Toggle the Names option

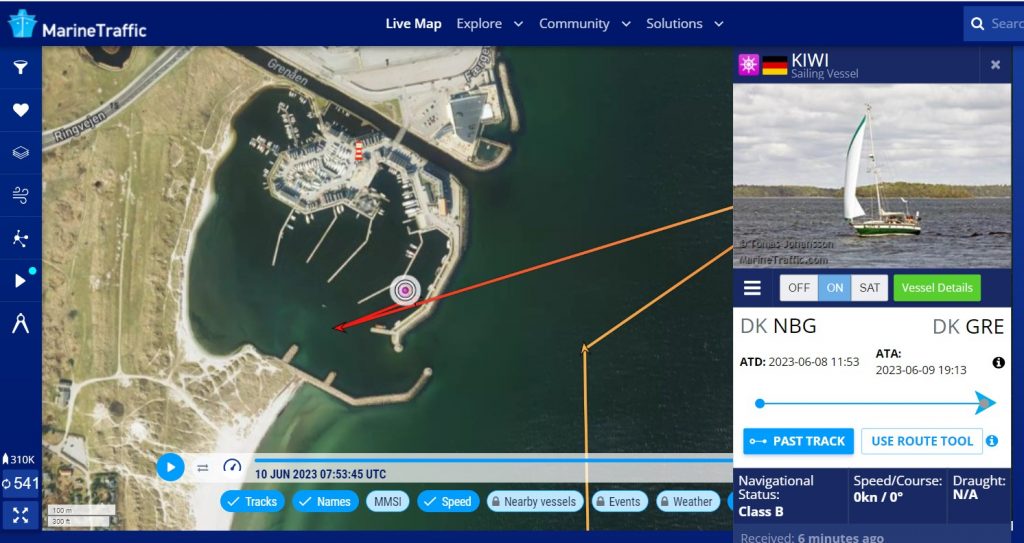325,501
